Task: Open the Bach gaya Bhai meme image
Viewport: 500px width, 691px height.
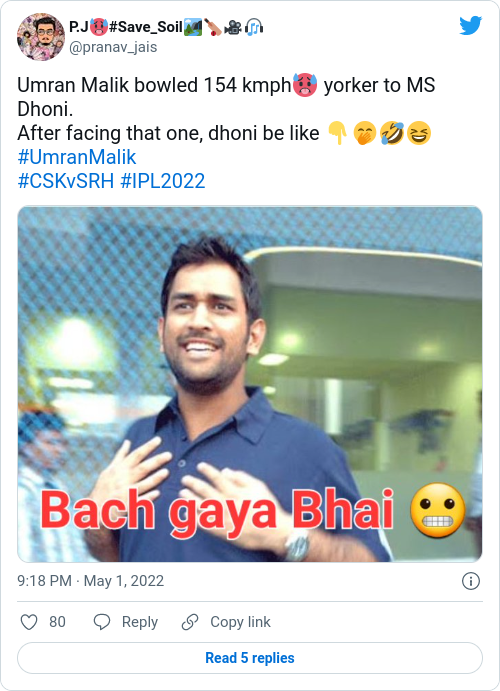Action: (x=250, y=384)
